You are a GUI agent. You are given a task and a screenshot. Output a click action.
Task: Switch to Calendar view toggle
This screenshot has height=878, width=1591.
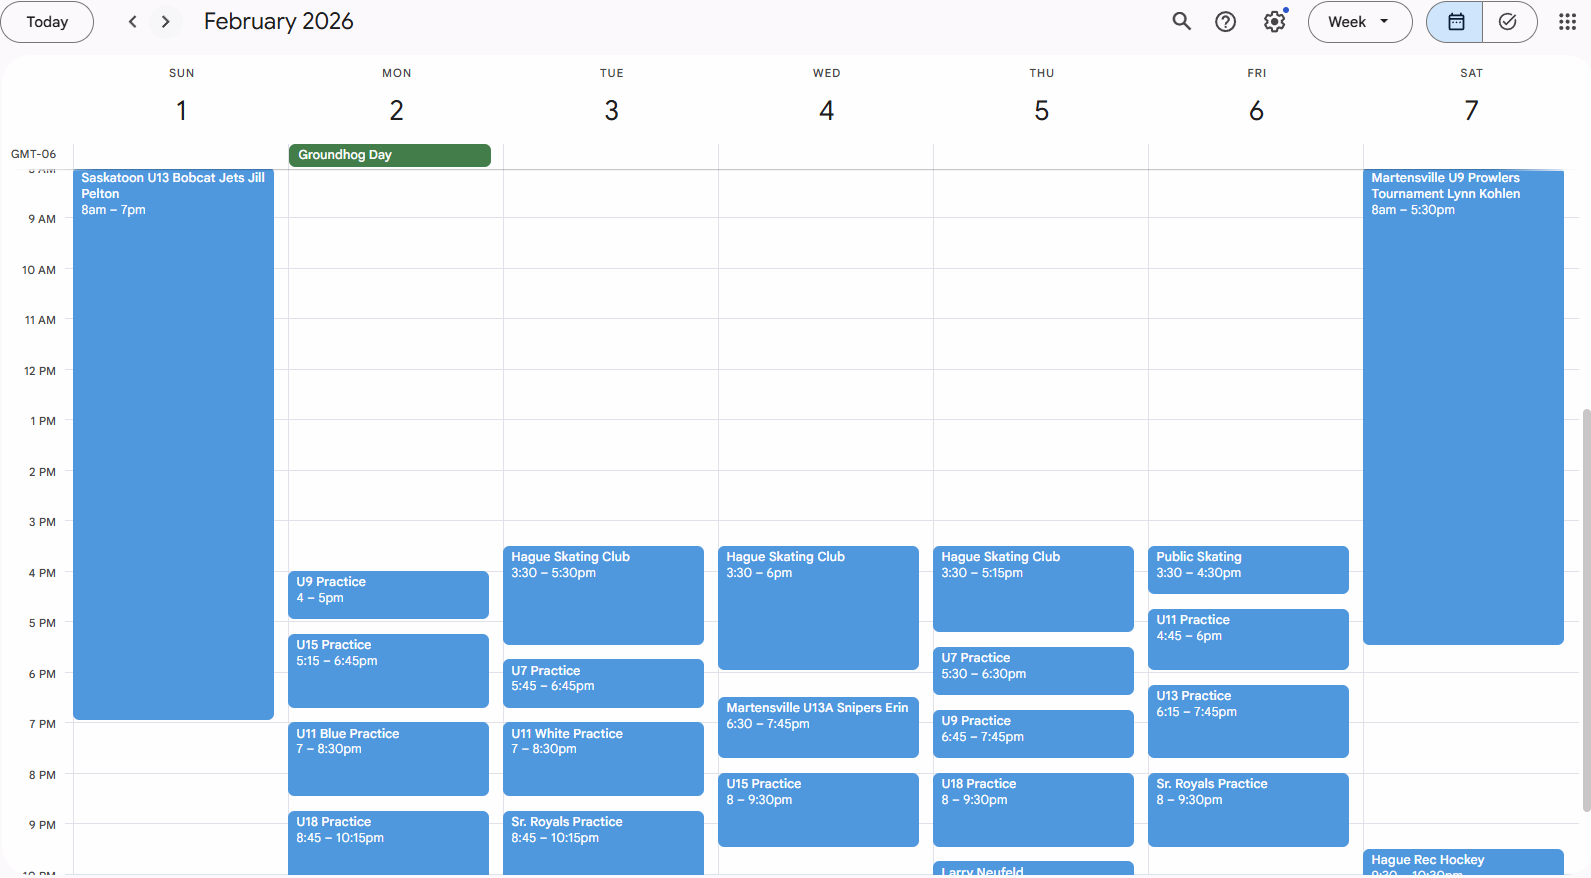pyautogui.click(x=1455, y=22)
